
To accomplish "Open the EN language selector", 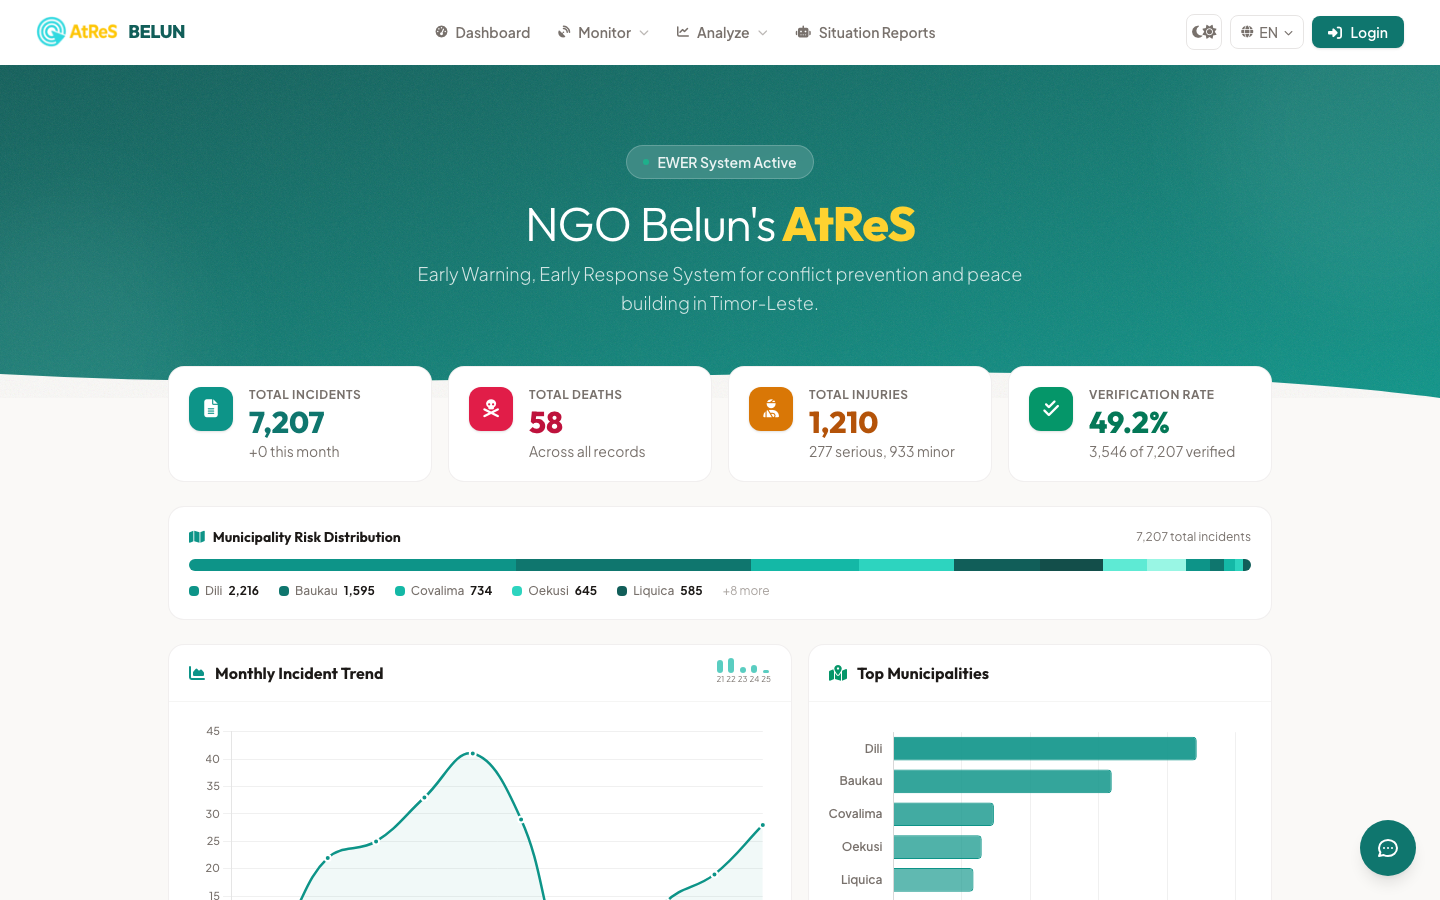I will coord(1267,32).
